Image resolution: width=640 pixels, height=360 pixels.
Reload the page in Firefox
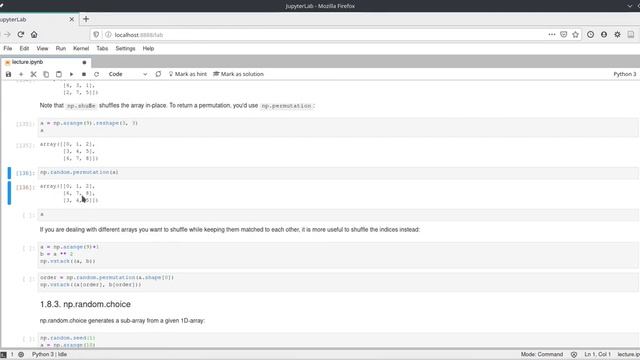point(21,35)
